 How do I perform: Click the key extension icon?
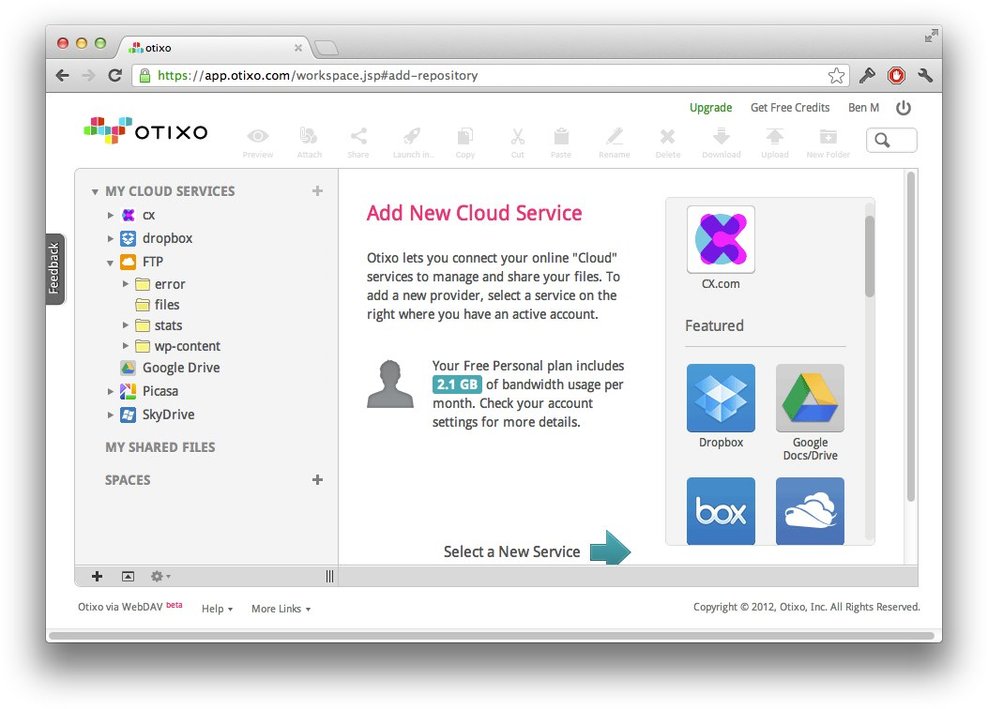coord(867,76)
